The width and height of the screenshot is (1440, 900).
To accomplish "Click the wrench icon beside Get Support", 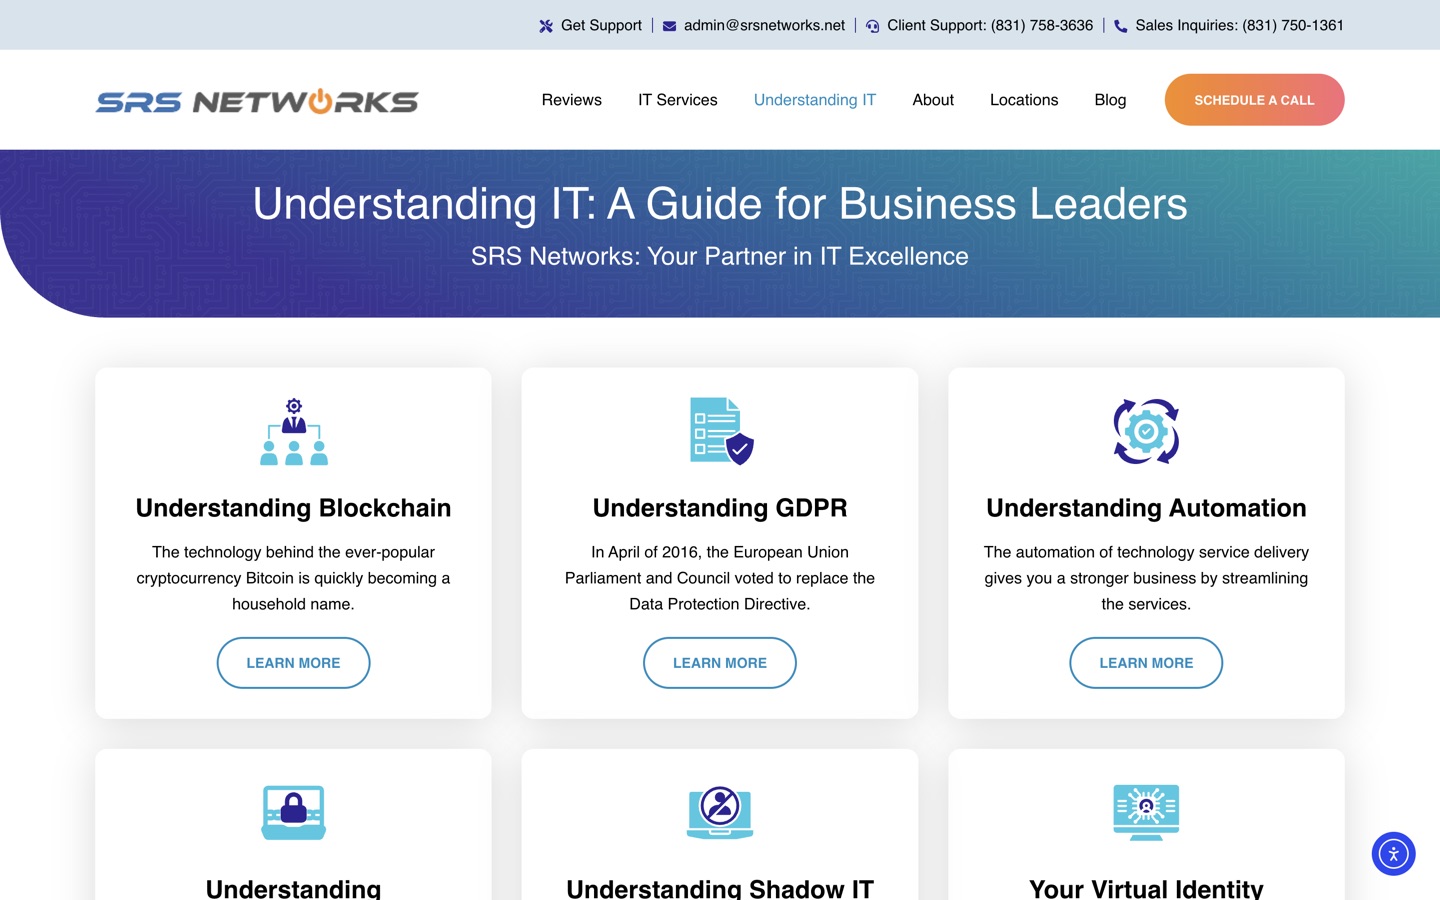I will [546, 26].
